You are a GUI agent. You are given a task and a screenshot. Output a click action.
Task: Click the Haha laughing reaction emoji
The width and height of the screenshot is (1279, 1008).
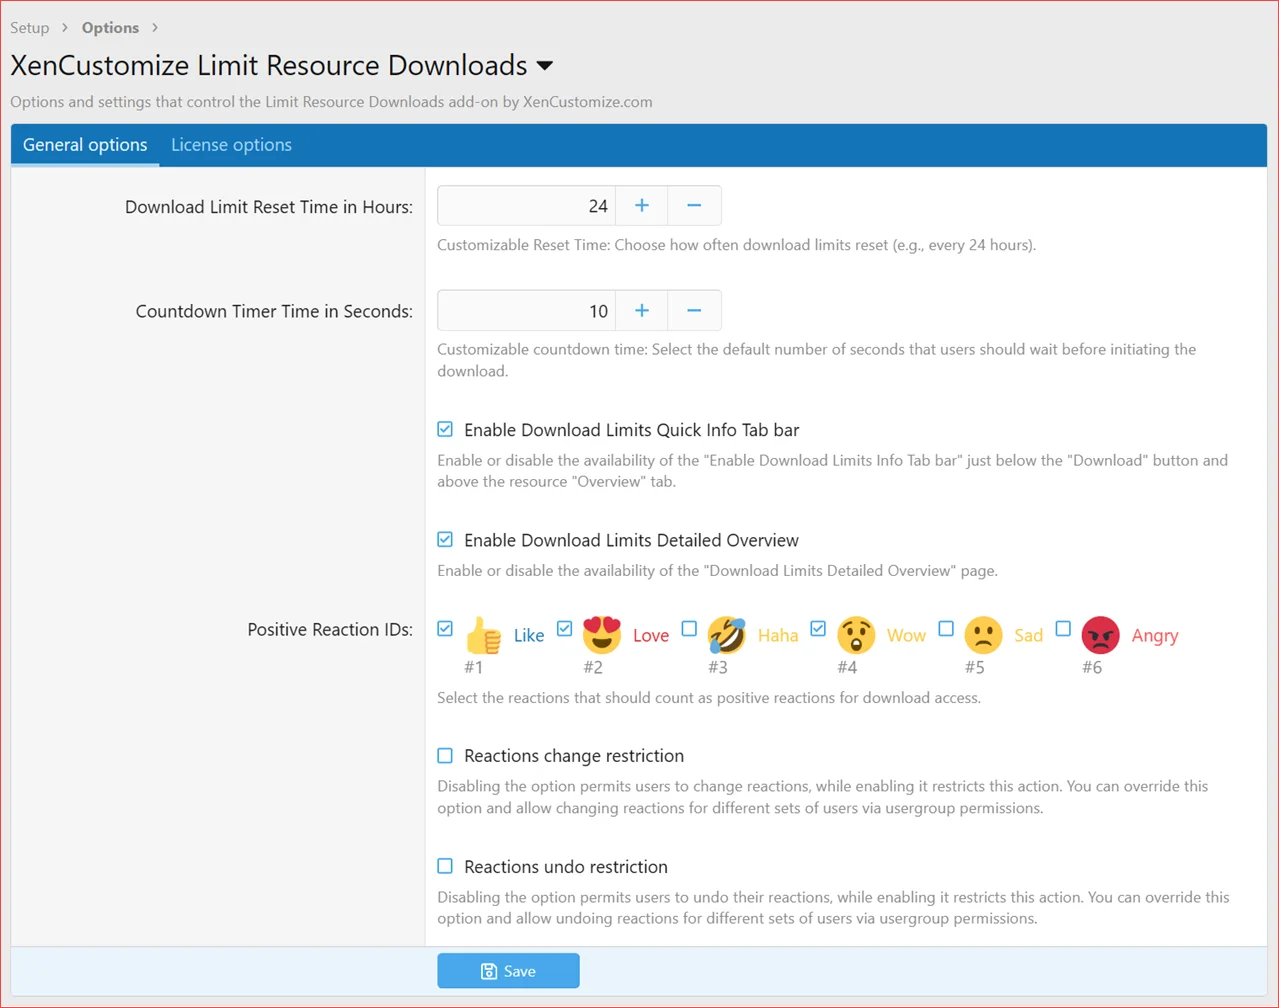tap(726, 635)
